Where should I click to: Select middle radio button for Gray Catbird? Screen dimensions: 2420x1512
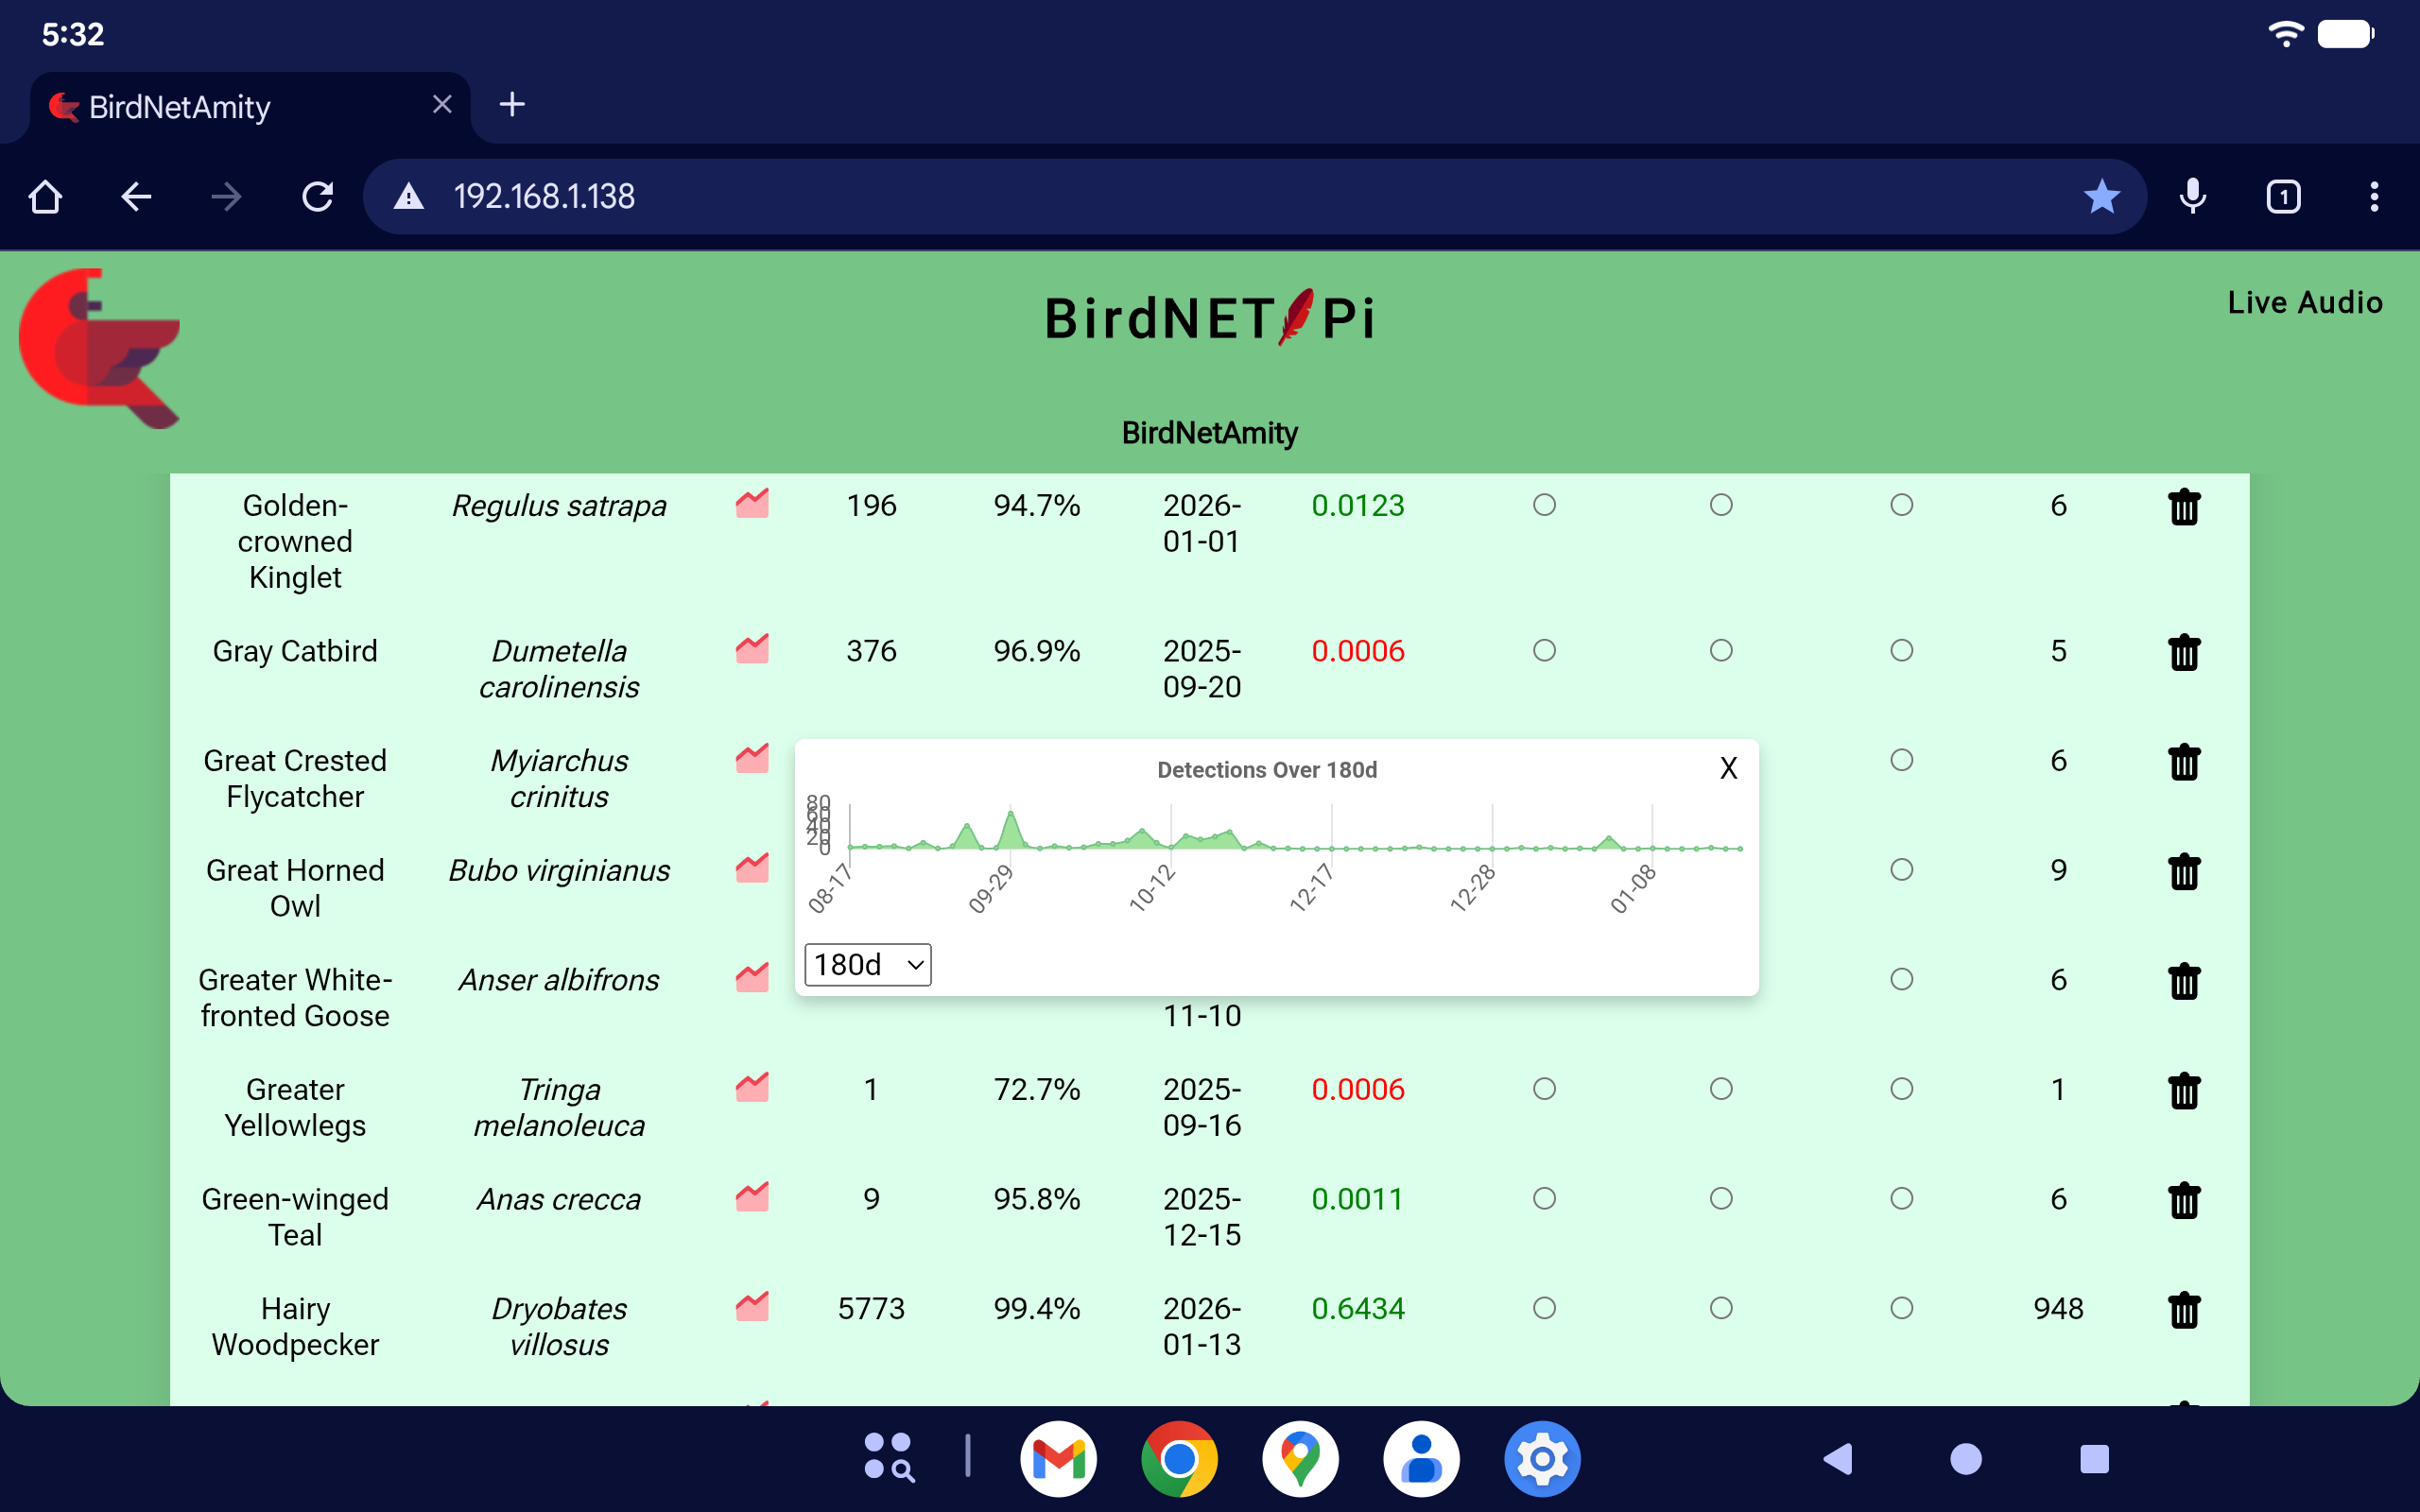click(x=1721, y=651)
